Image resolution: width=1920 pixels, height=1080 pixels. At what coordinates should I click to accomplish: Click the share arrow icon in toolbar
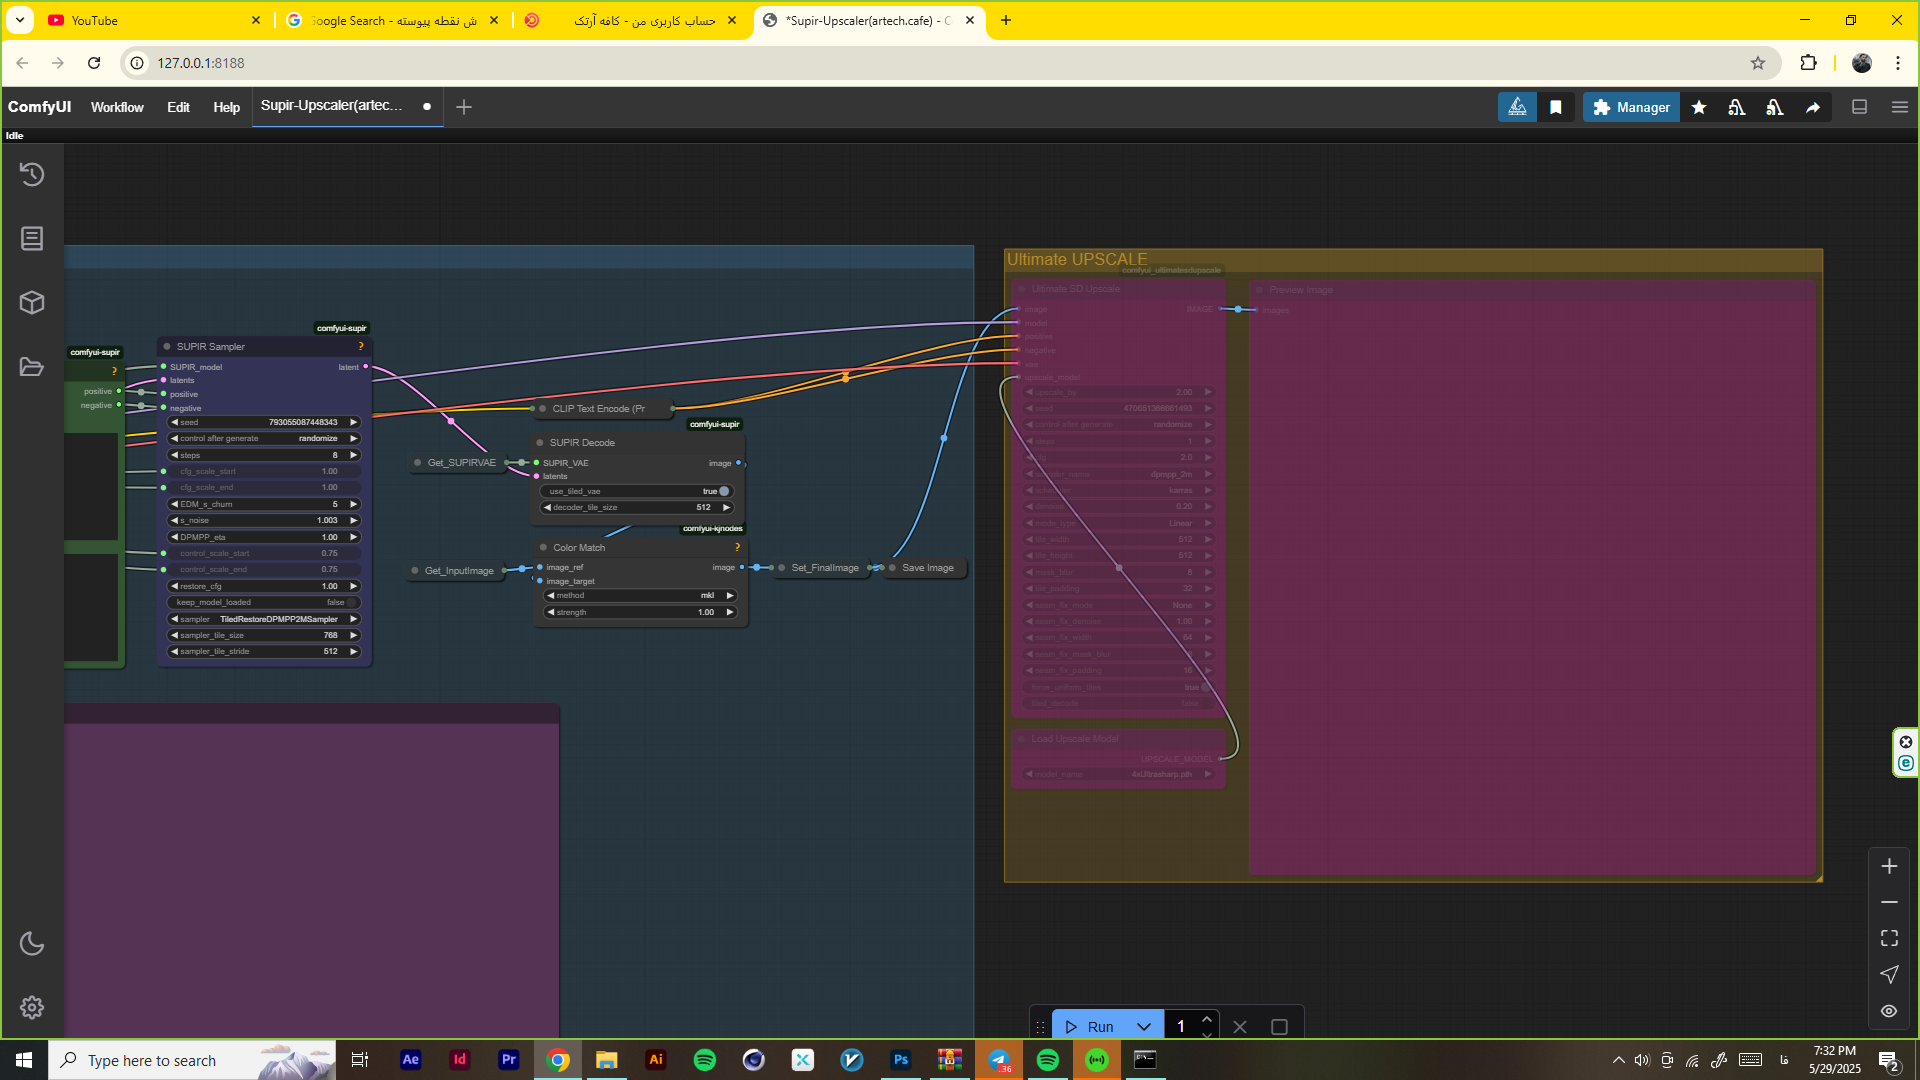(x=1813, y=107)
